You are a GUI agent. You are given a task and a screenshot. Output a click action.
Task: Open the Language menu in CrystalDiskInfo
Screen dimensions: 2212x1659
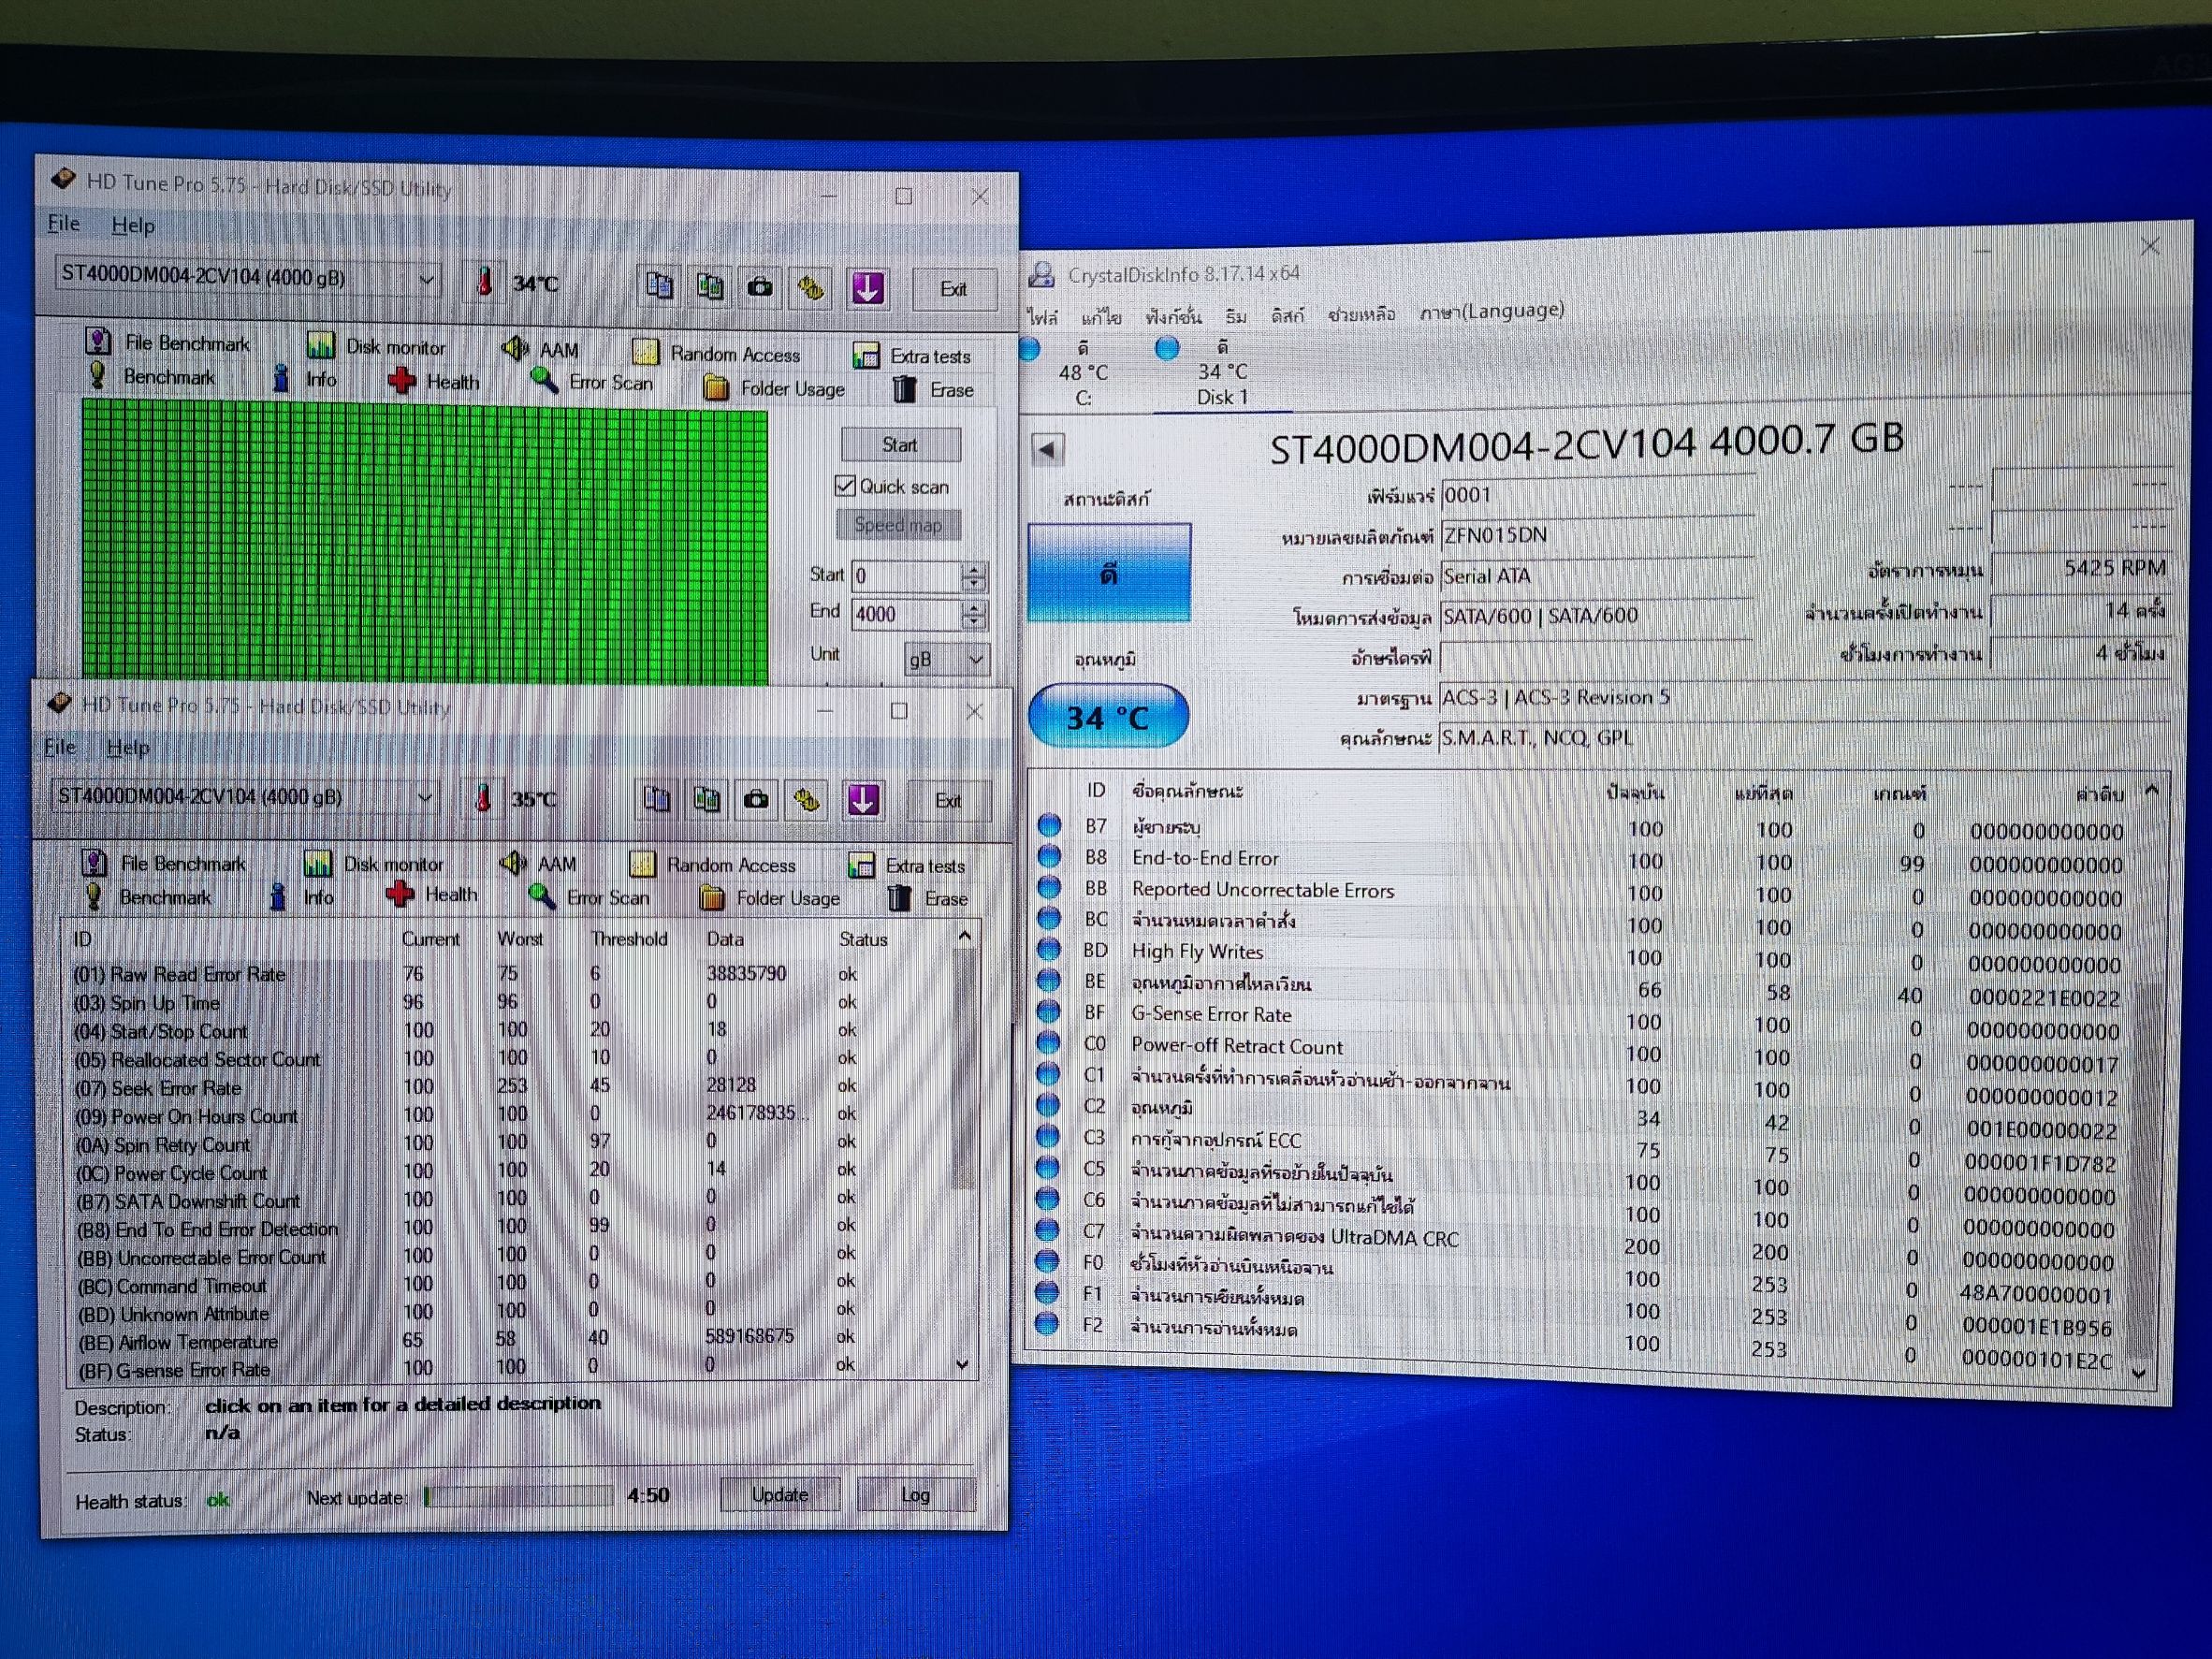(x=1491, y=311)
